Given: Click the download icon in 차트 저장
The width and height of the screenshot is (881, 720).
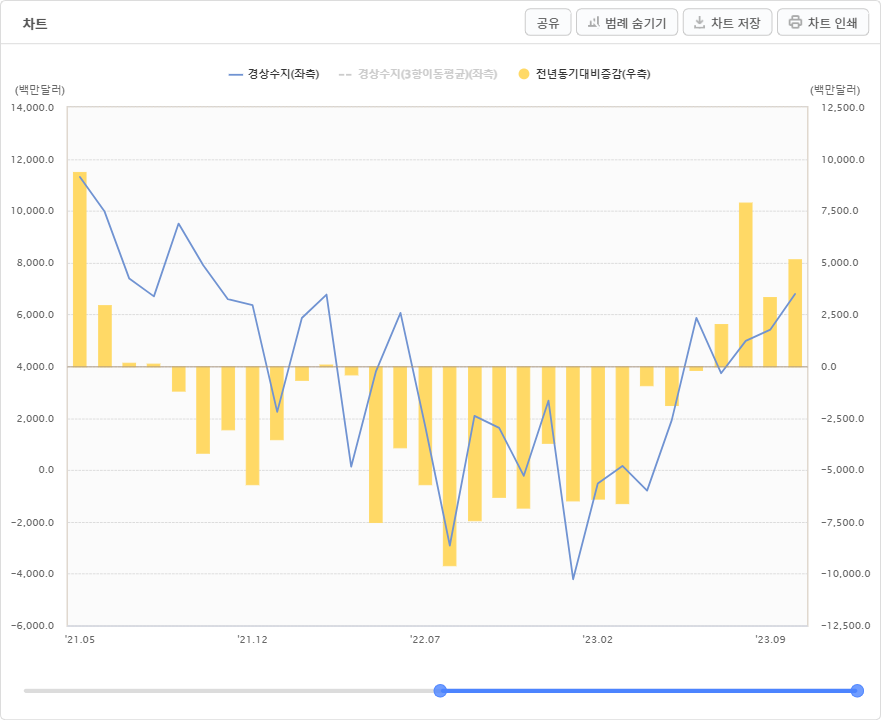Looking at the screenshot, I should 700,22.
